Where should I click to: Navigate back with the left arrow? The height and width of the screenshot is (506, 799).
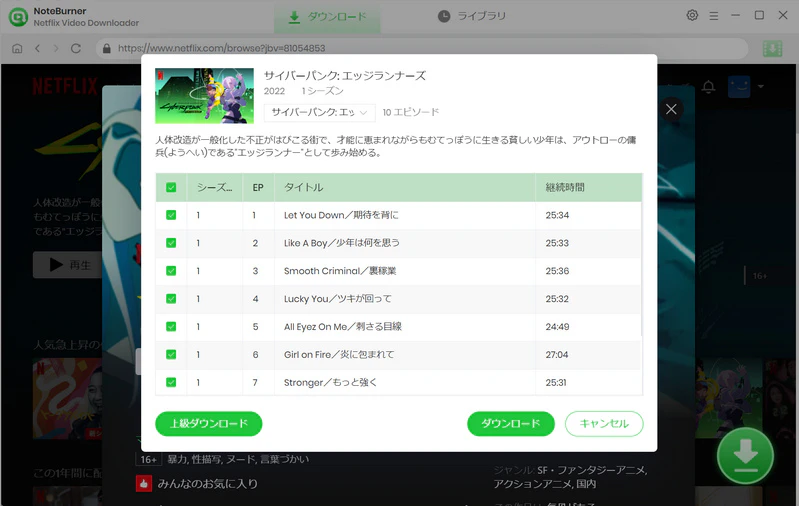(x=37, y=48)
